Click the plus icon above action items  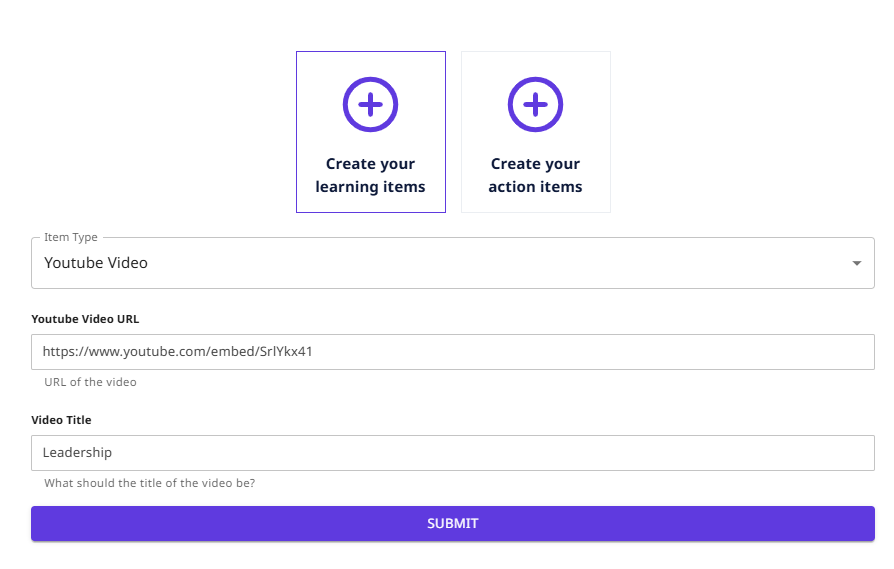coord(535,104)
